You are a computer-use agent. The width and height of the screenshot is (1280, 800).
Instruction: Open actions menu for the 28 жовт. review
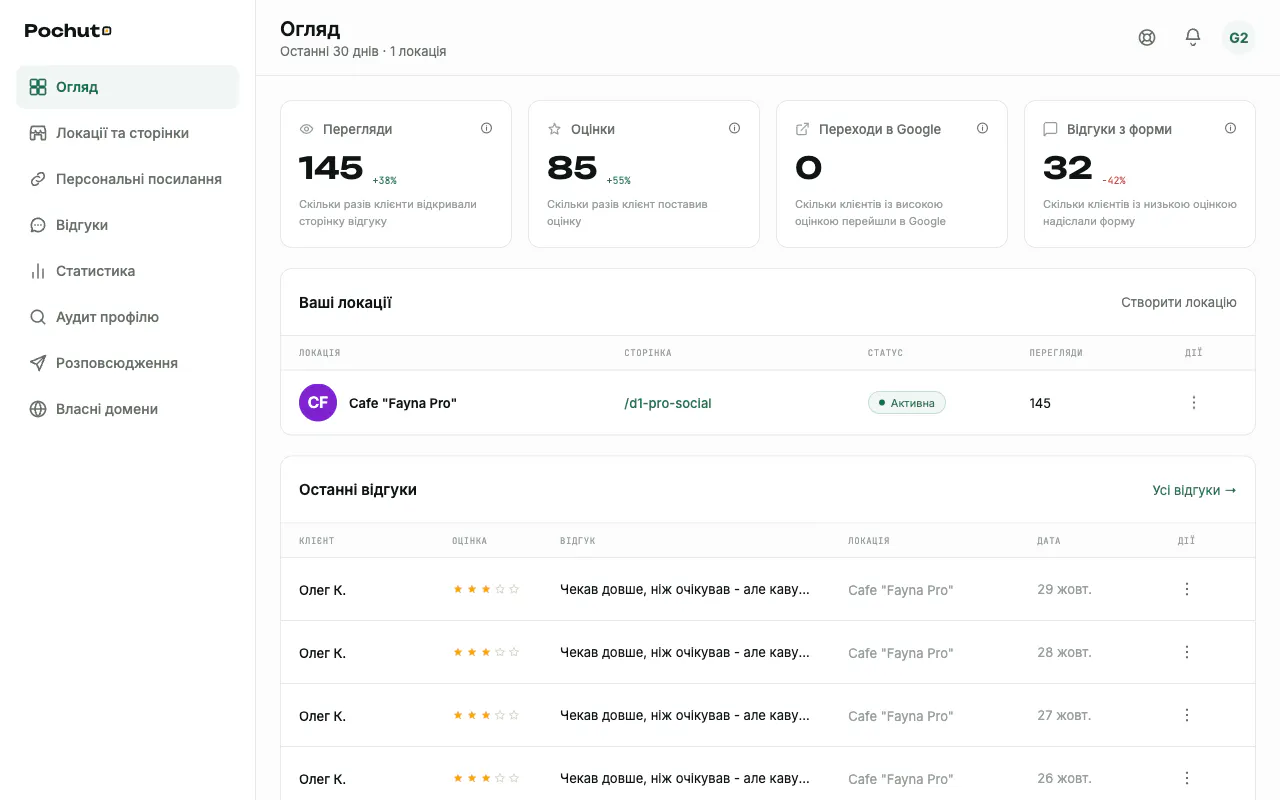click(x=1187, y=652)
